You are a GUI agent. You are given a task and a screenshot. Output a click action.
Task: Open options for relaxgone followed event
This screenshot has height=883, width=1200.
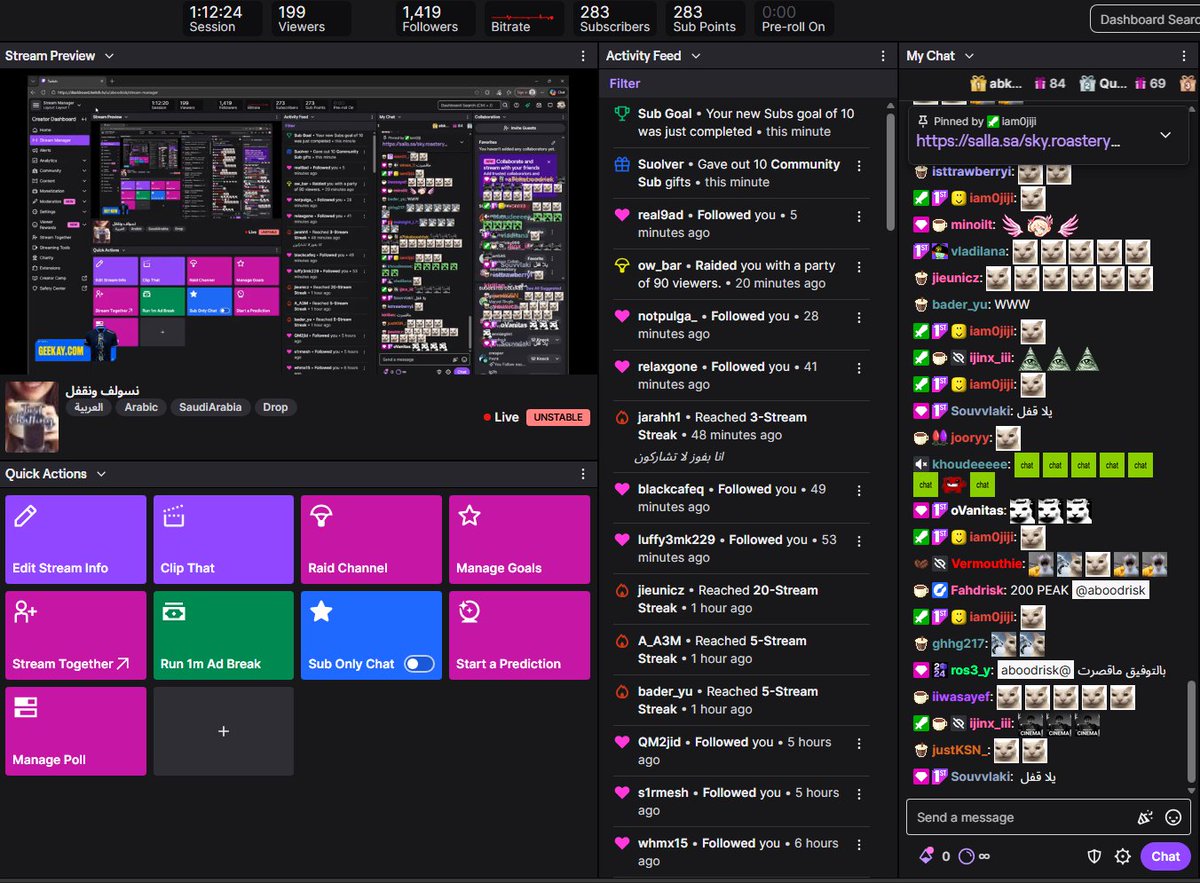(859, 369)
